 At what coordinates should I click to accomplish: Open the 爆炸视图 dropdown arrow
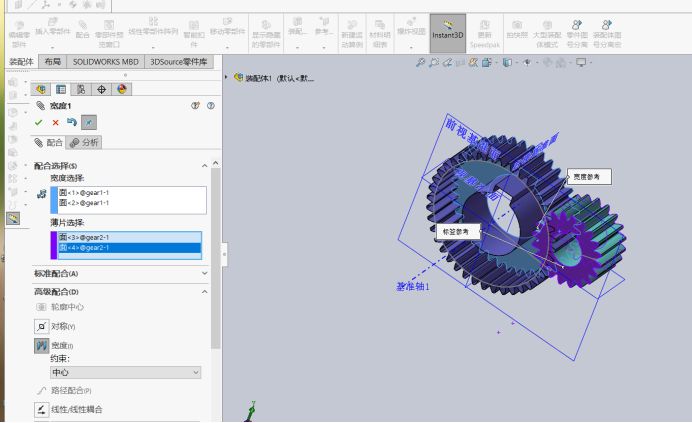click(411, 47)
